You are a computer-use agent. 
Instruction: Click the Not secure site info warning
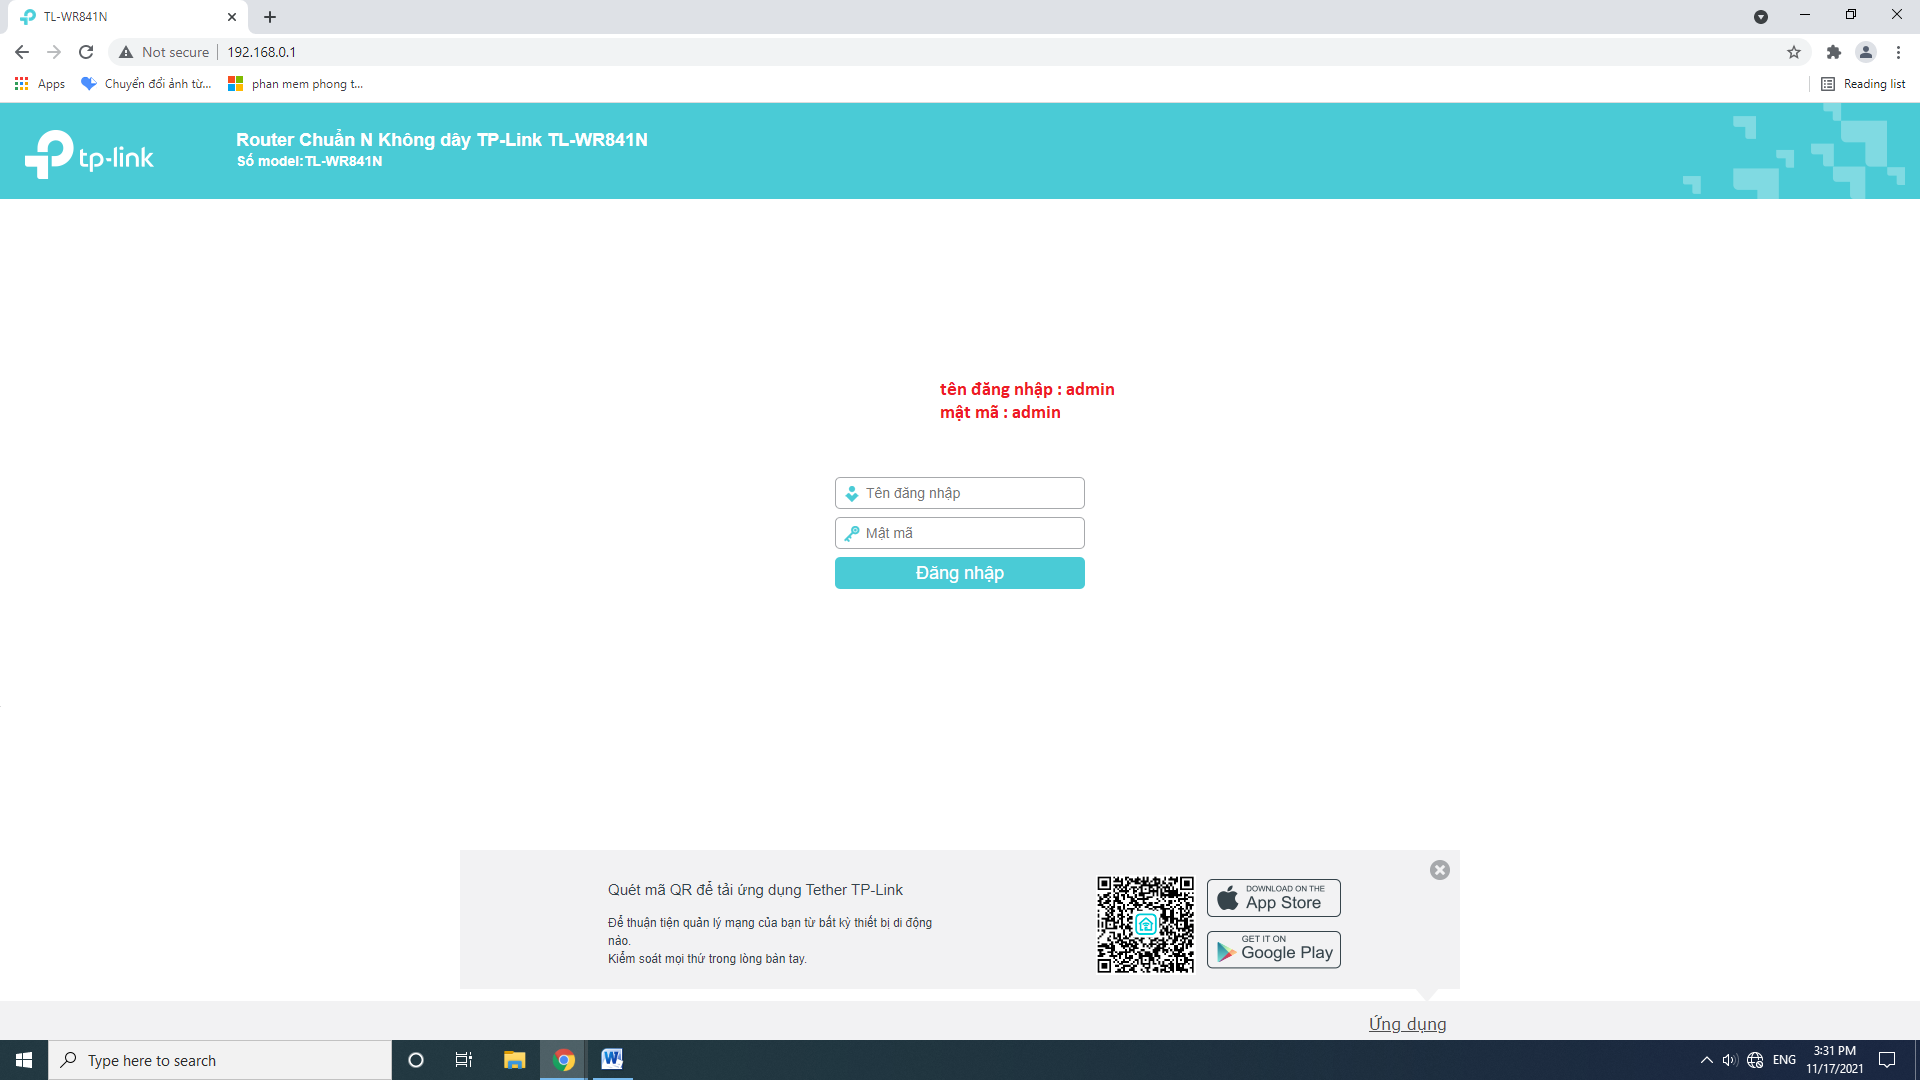[x=164, y=52]
